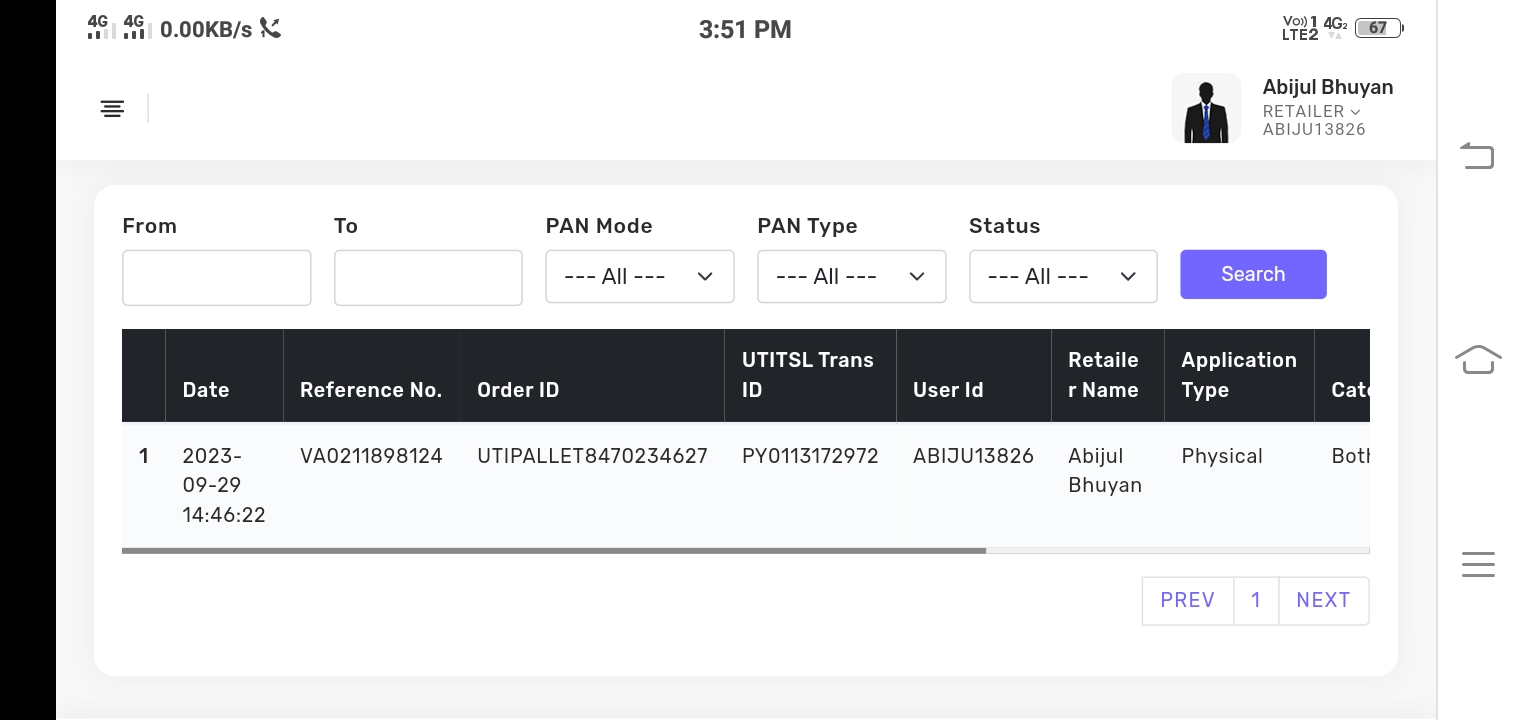
Task: Click the Reference No. column header
Action: pos(371,390)
